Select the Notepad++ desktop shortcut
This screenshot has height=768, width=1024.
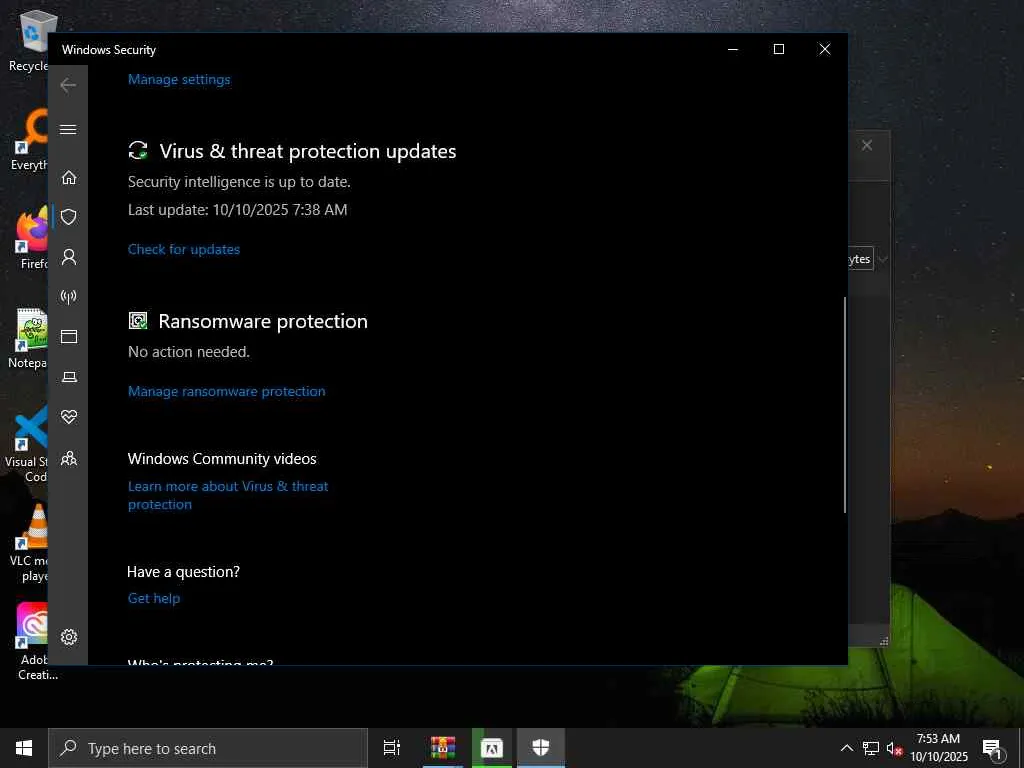click(29, 338)
